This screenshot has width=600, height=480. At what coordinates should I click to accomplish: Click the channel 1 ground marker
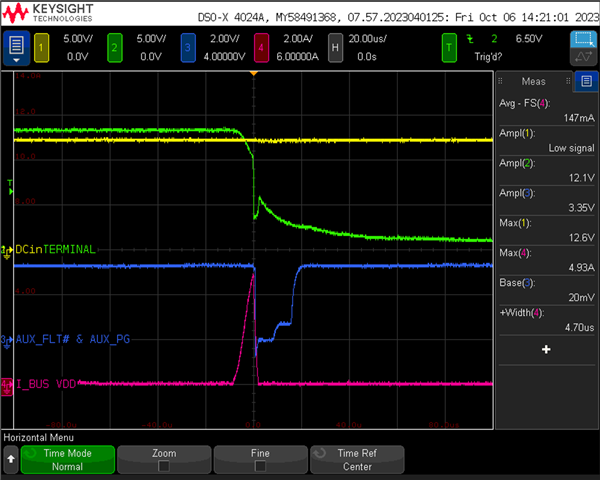(x=7, y=252)
